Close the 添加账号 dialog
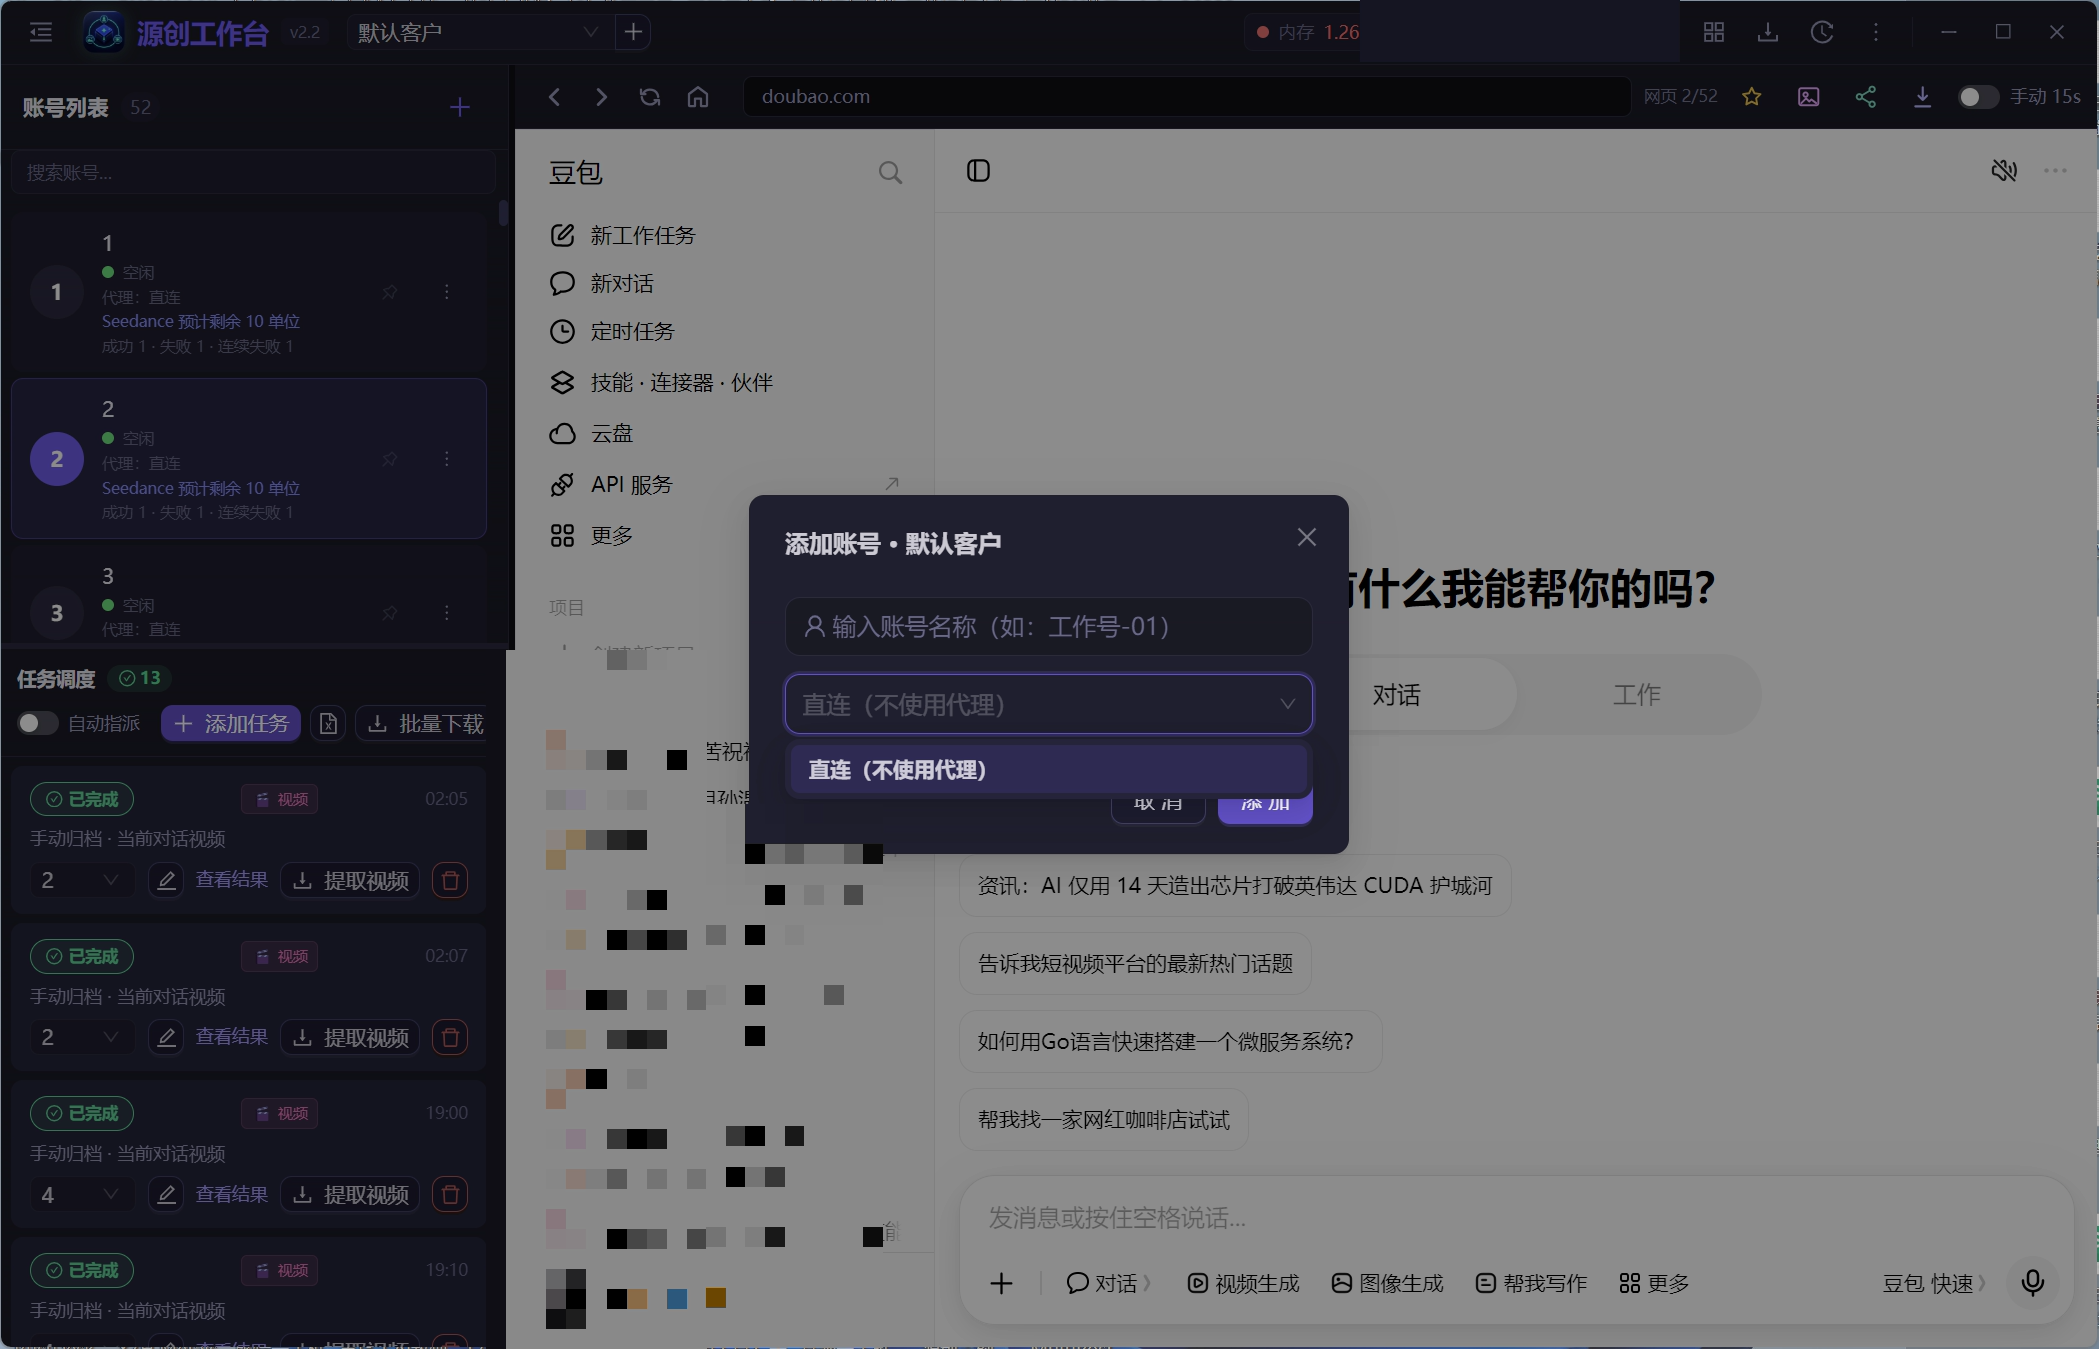Viewport: 2099px width, 1349px height. (1306, 537)
